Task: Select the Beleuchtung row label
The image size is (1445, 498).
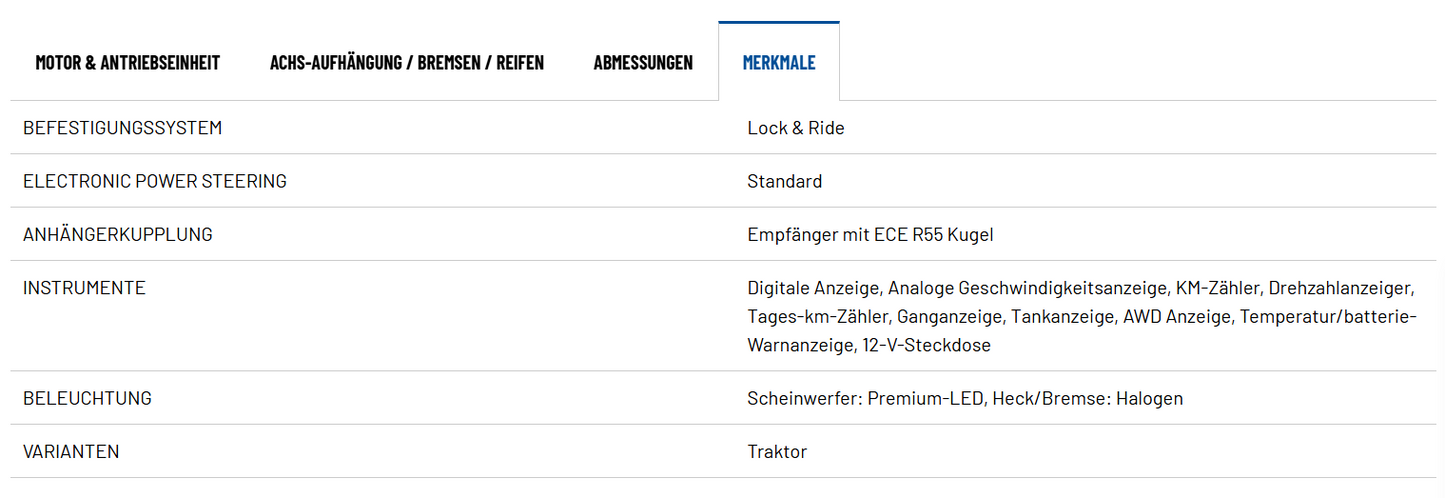Action: point(87,398)
